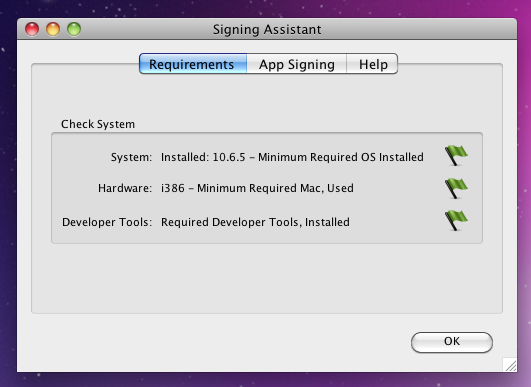Click the green flag beside Developer Tools row
The image size is (531, 387).
[x=456, y=220]
